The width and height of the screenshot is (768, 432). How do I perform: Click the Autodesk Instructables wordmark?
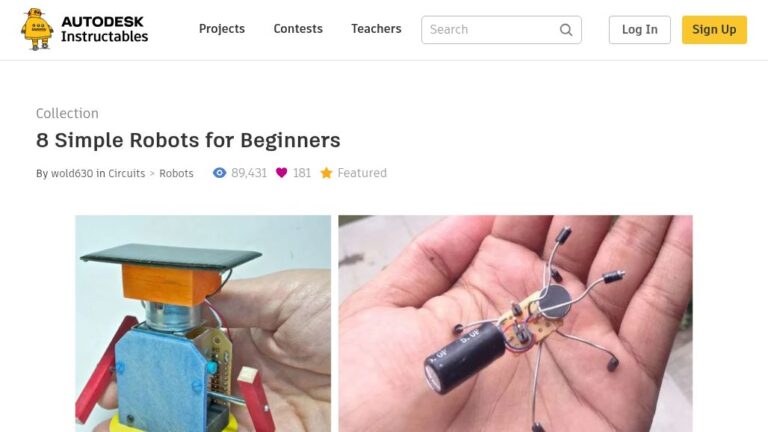104,29
